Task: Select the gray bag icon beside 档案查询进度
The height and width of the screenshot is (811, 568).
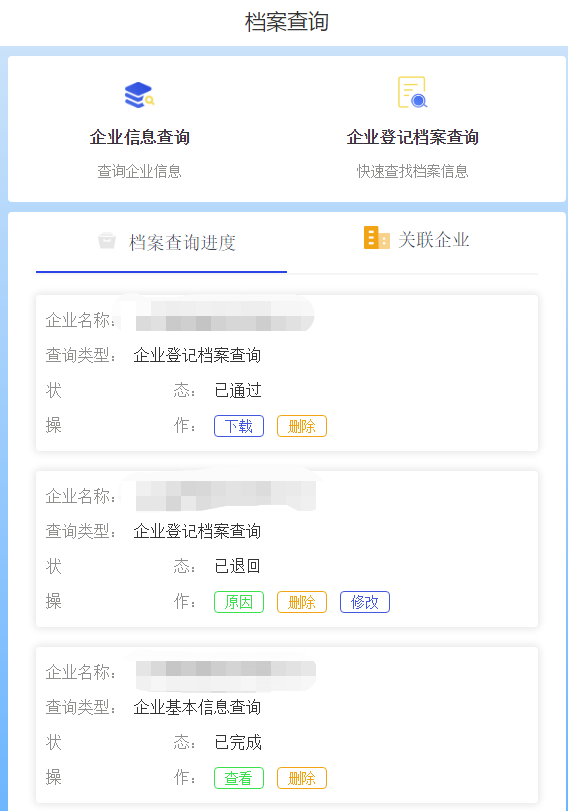Action: pyautogui.click(x=107, y=241)
